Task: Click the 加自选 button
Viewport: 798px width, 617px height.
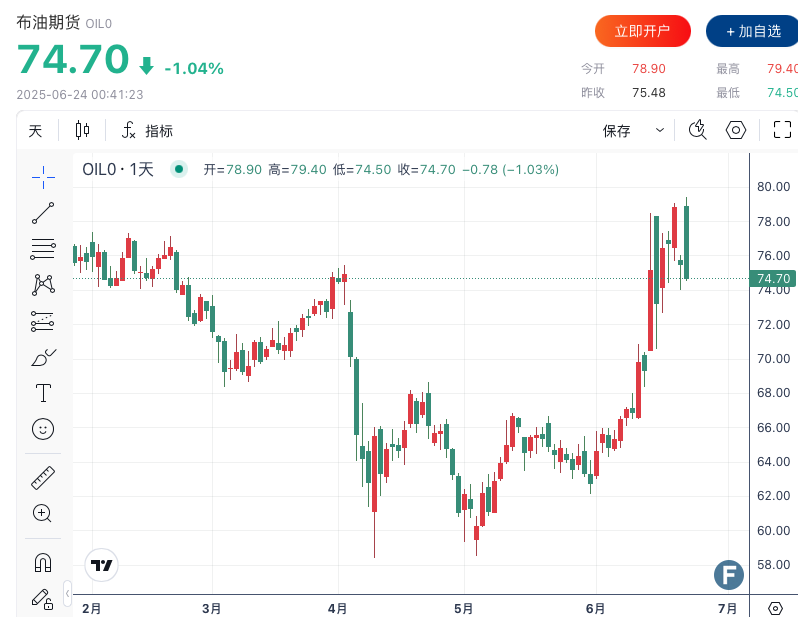Action: tap(753, 31)
